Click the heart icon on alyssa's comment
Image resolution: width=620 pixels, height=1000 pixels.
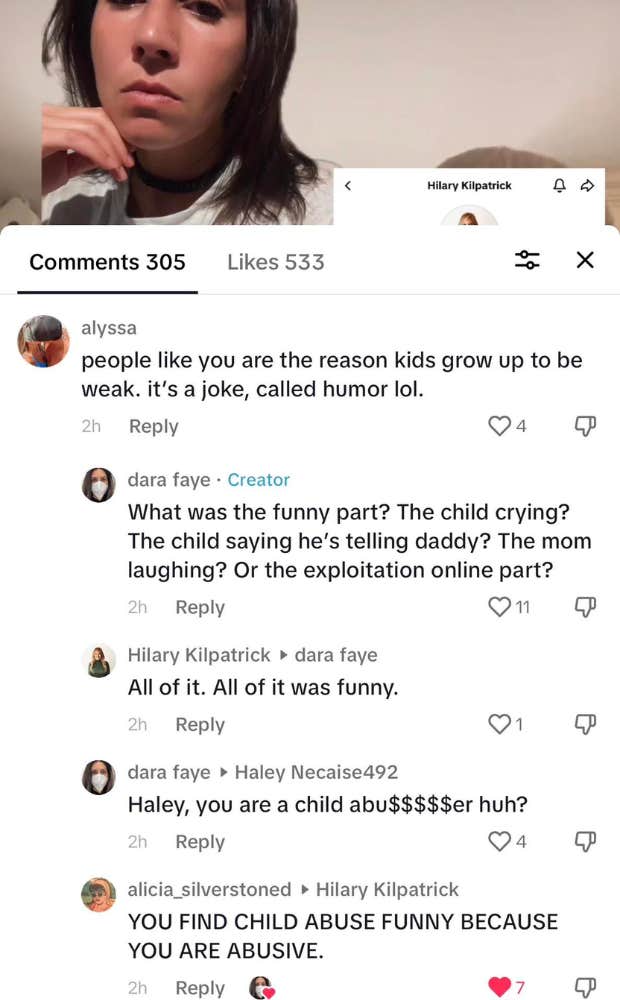[x=498, y=425]
